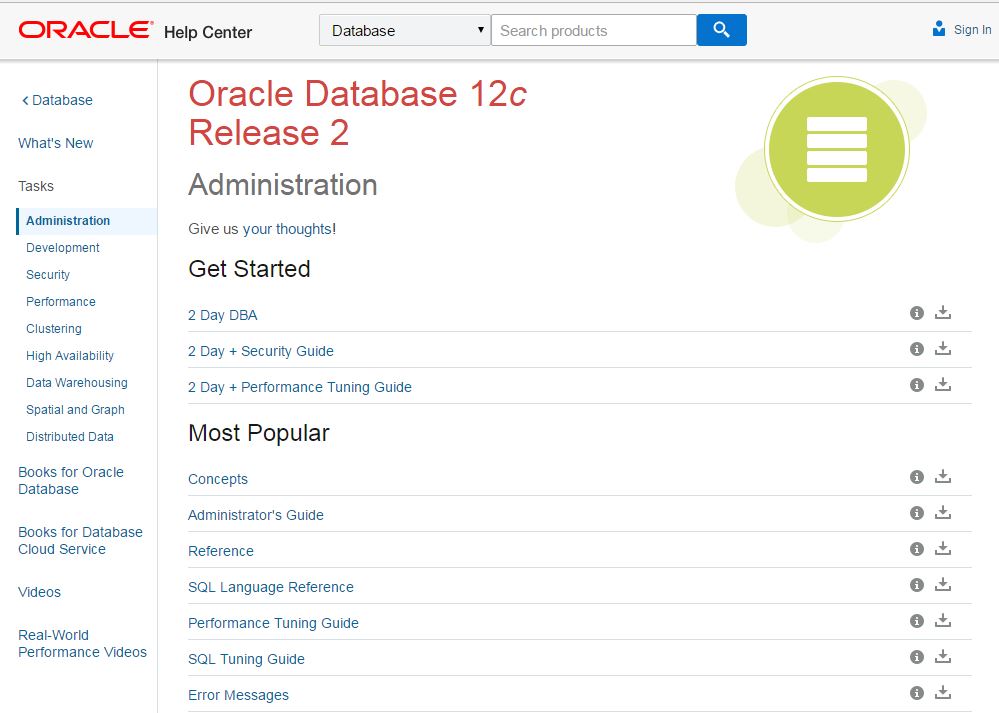Select Development in sidebar tasks

click(x=62, y=248)
